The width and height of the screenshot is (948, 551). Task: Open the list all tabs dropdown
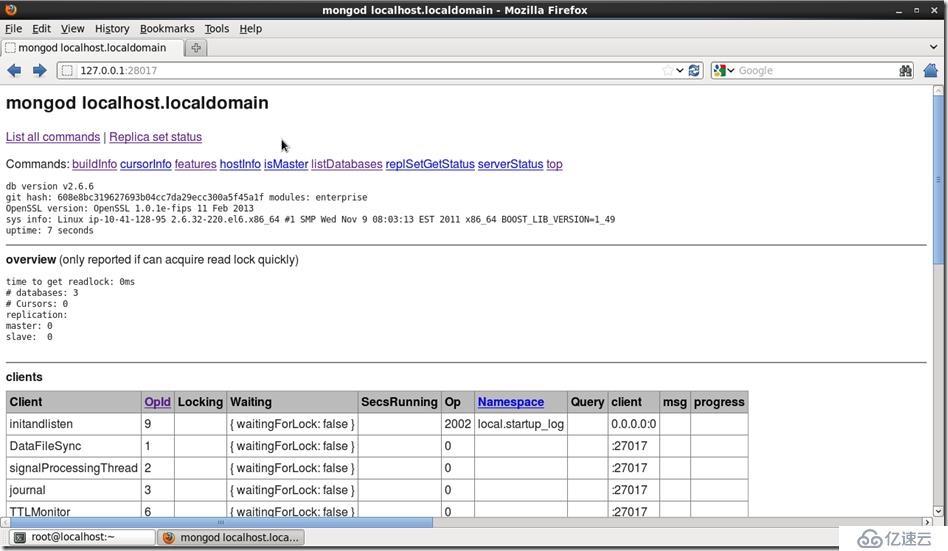click(934, 47)
